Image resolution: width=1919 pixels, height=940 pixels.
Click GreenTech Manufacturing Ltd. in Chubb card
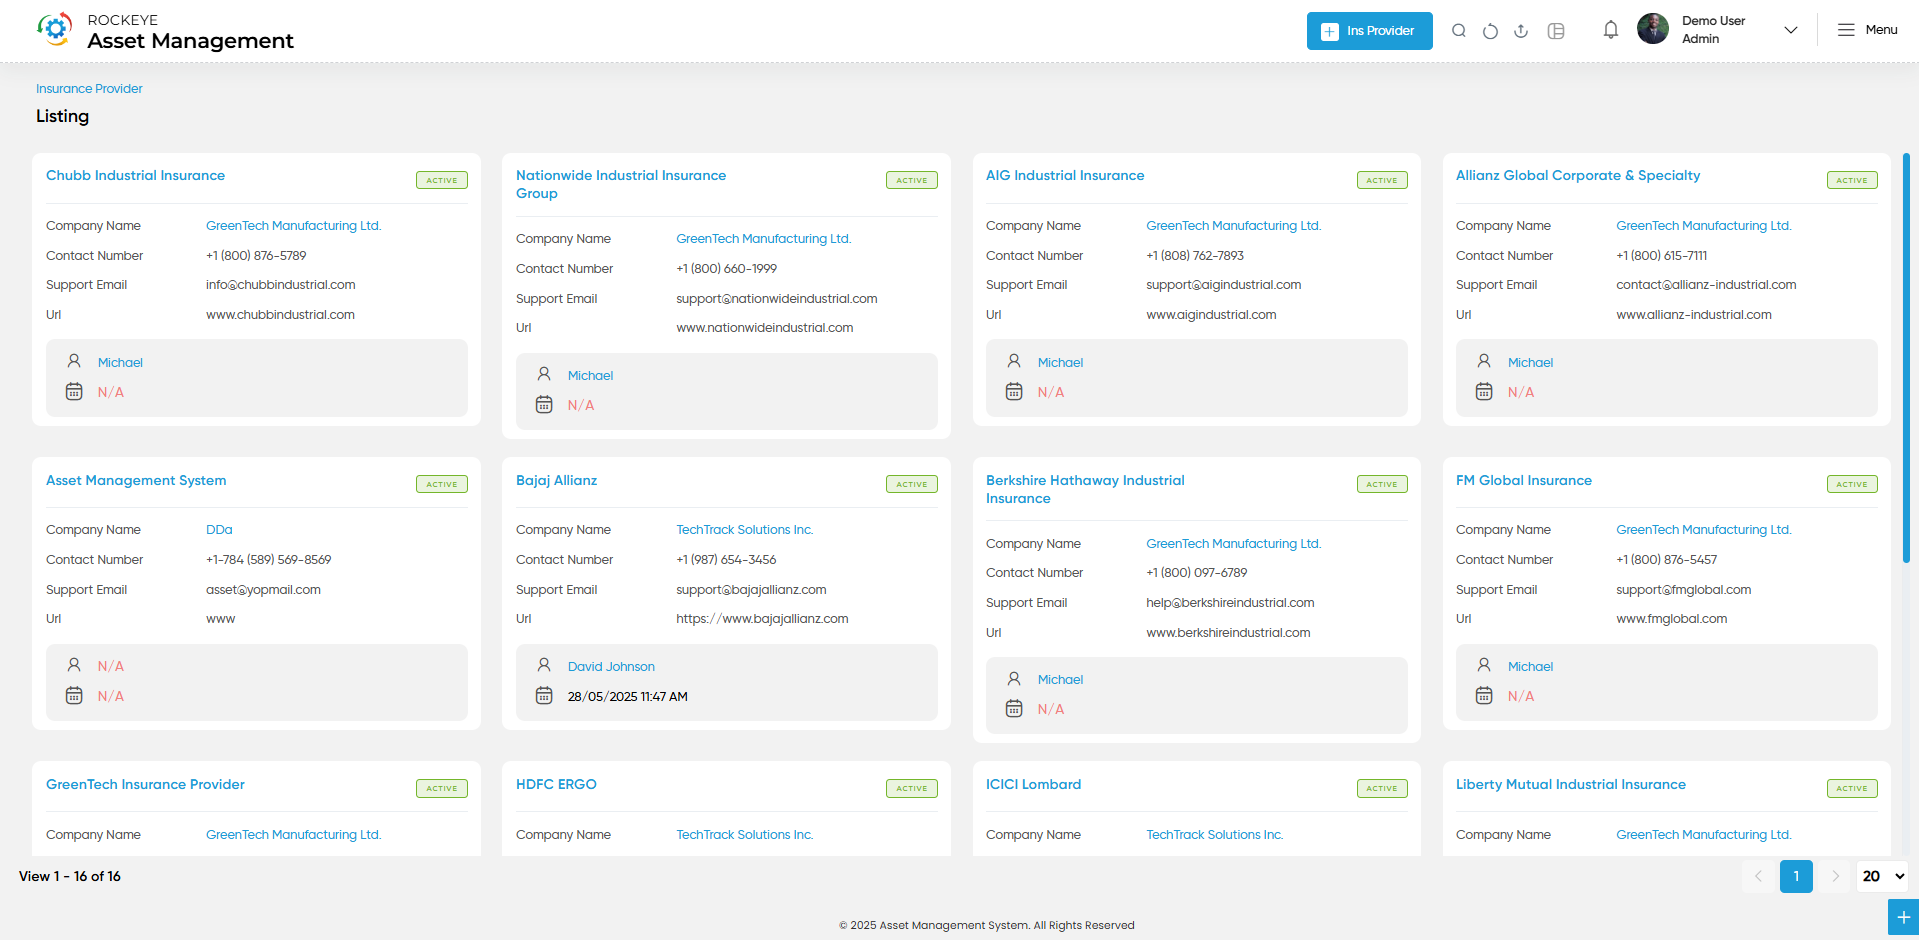click(293, 226)
